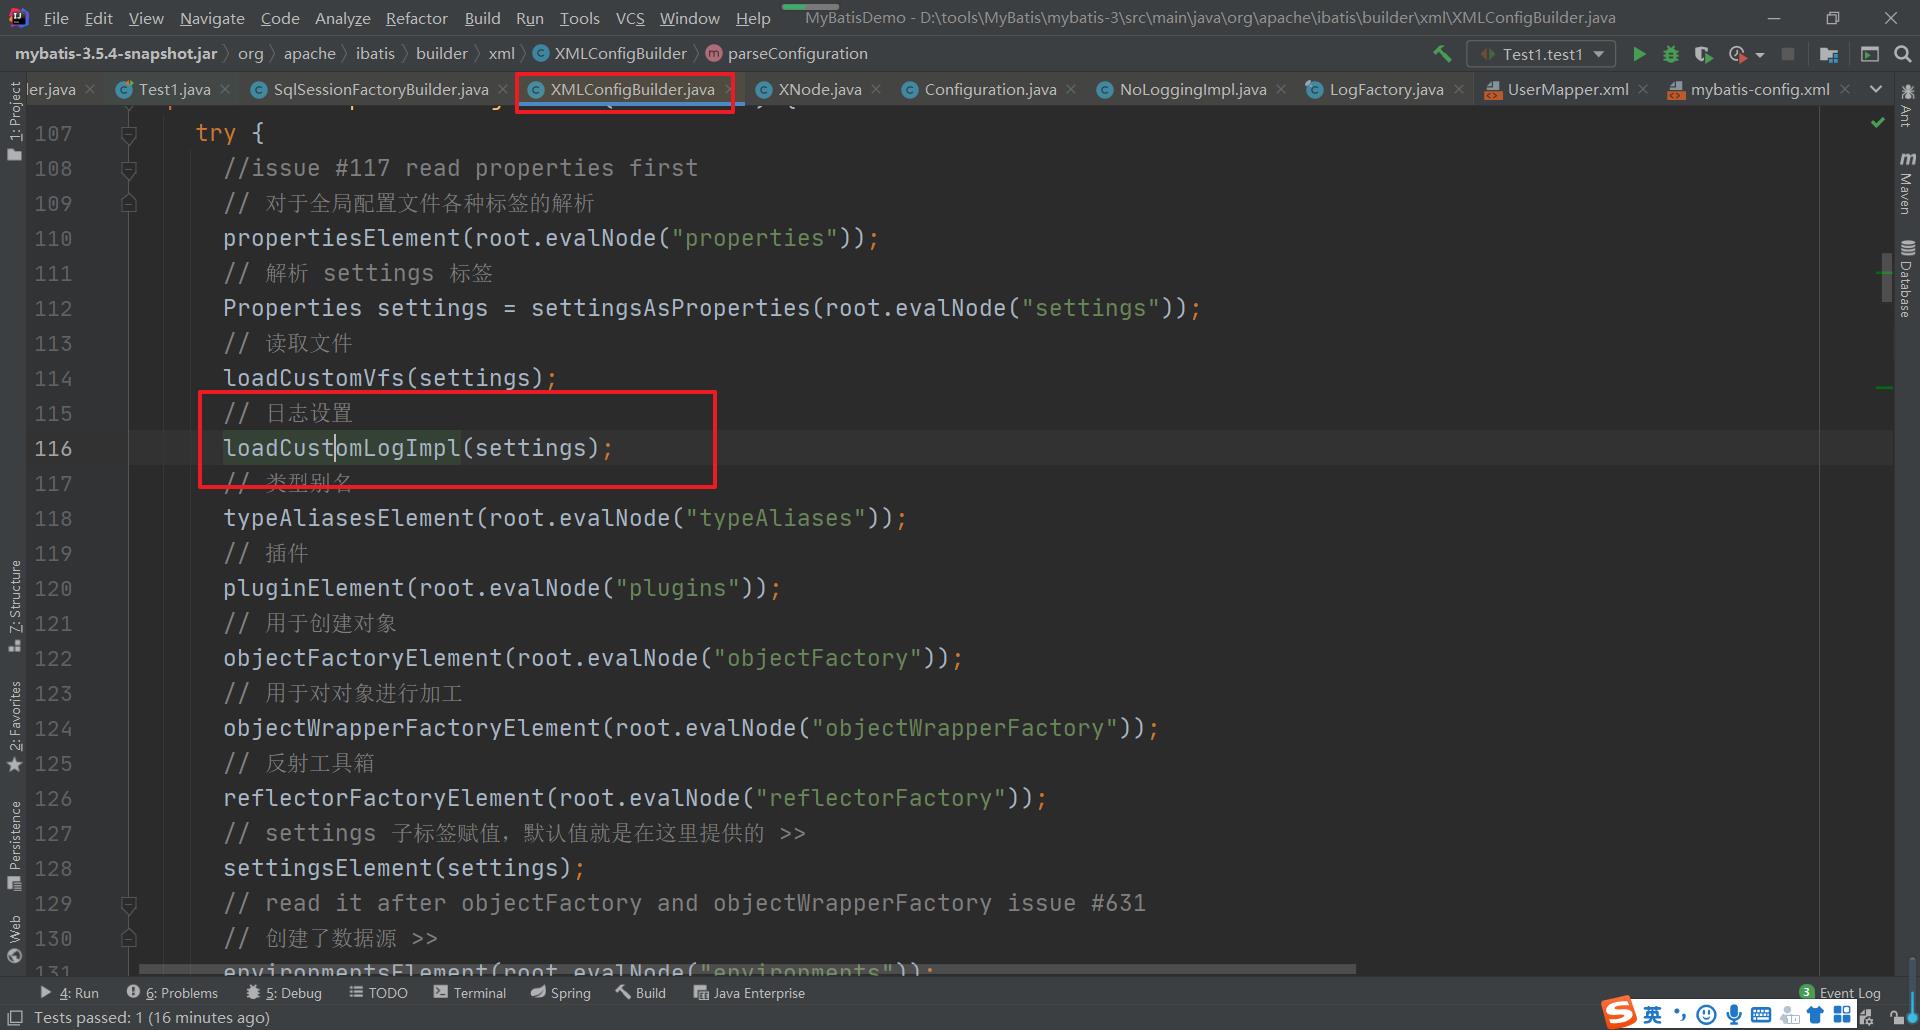Viewport: 1920px width, 1030px height.
Task: Expand the profiler dropdown arrow
Action: pos(1760,55)
